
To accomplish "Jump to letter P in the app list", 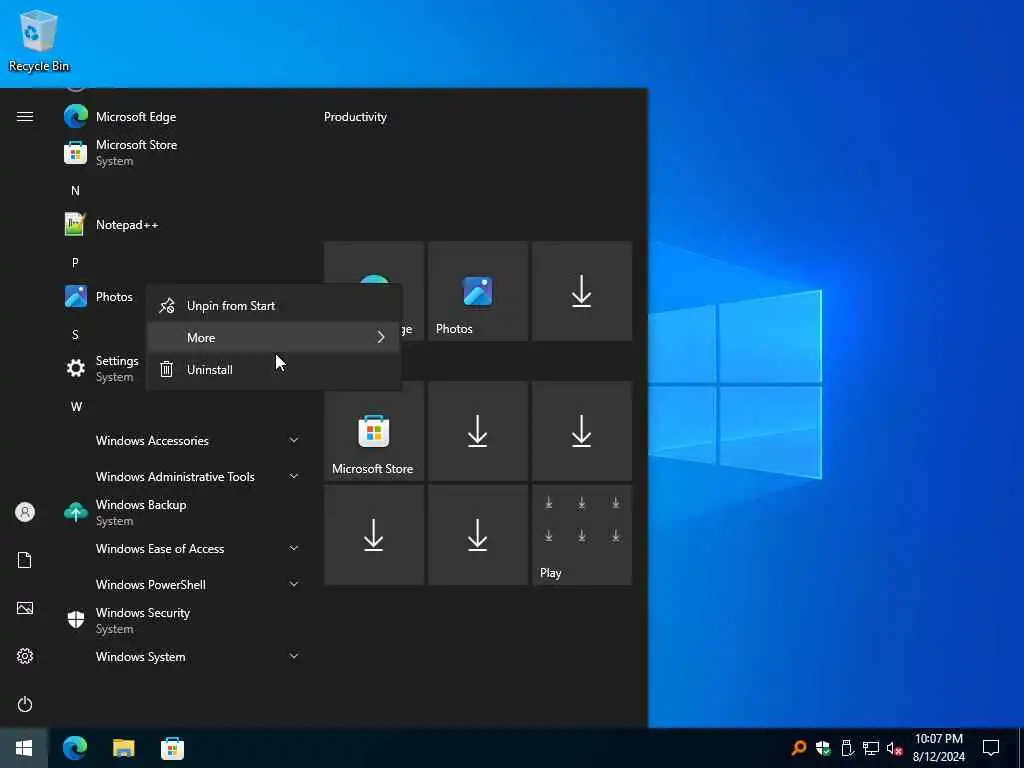I will tap(75, 263).
